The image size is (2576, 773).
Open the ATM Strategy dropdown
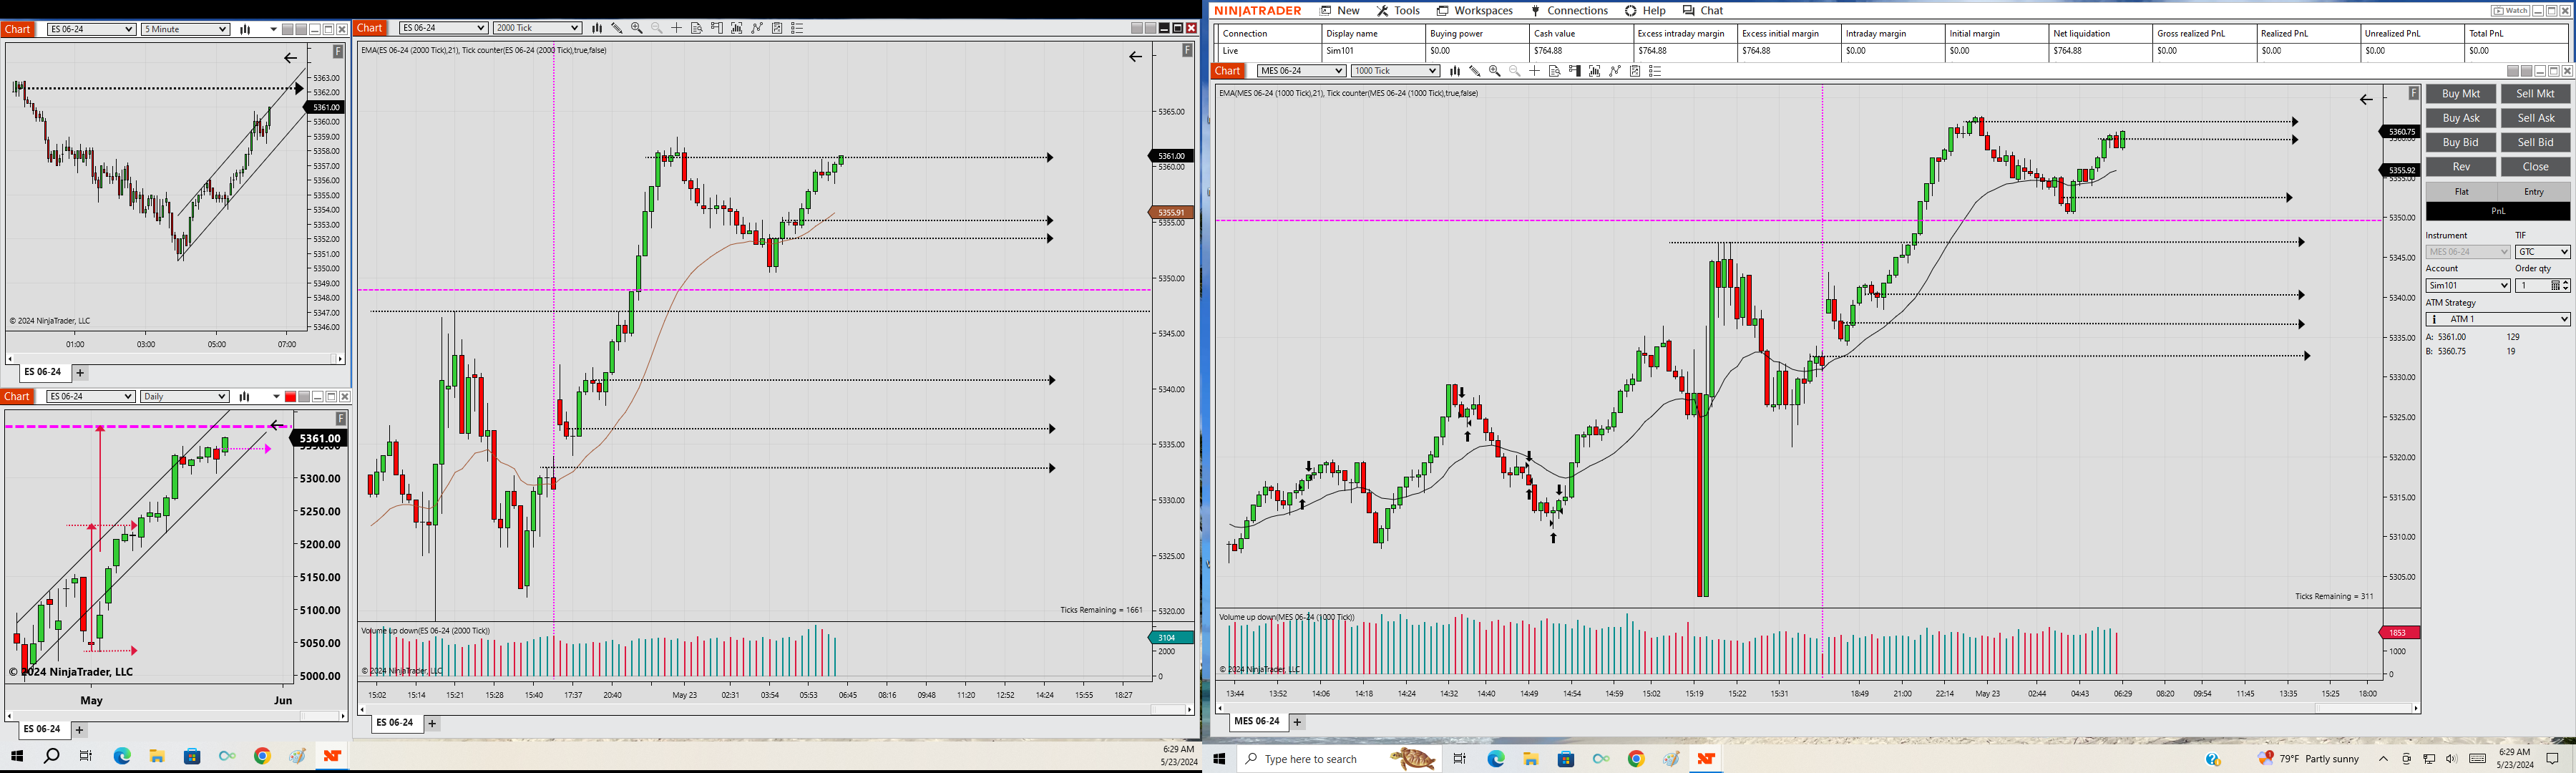(x=2497, y=319)
